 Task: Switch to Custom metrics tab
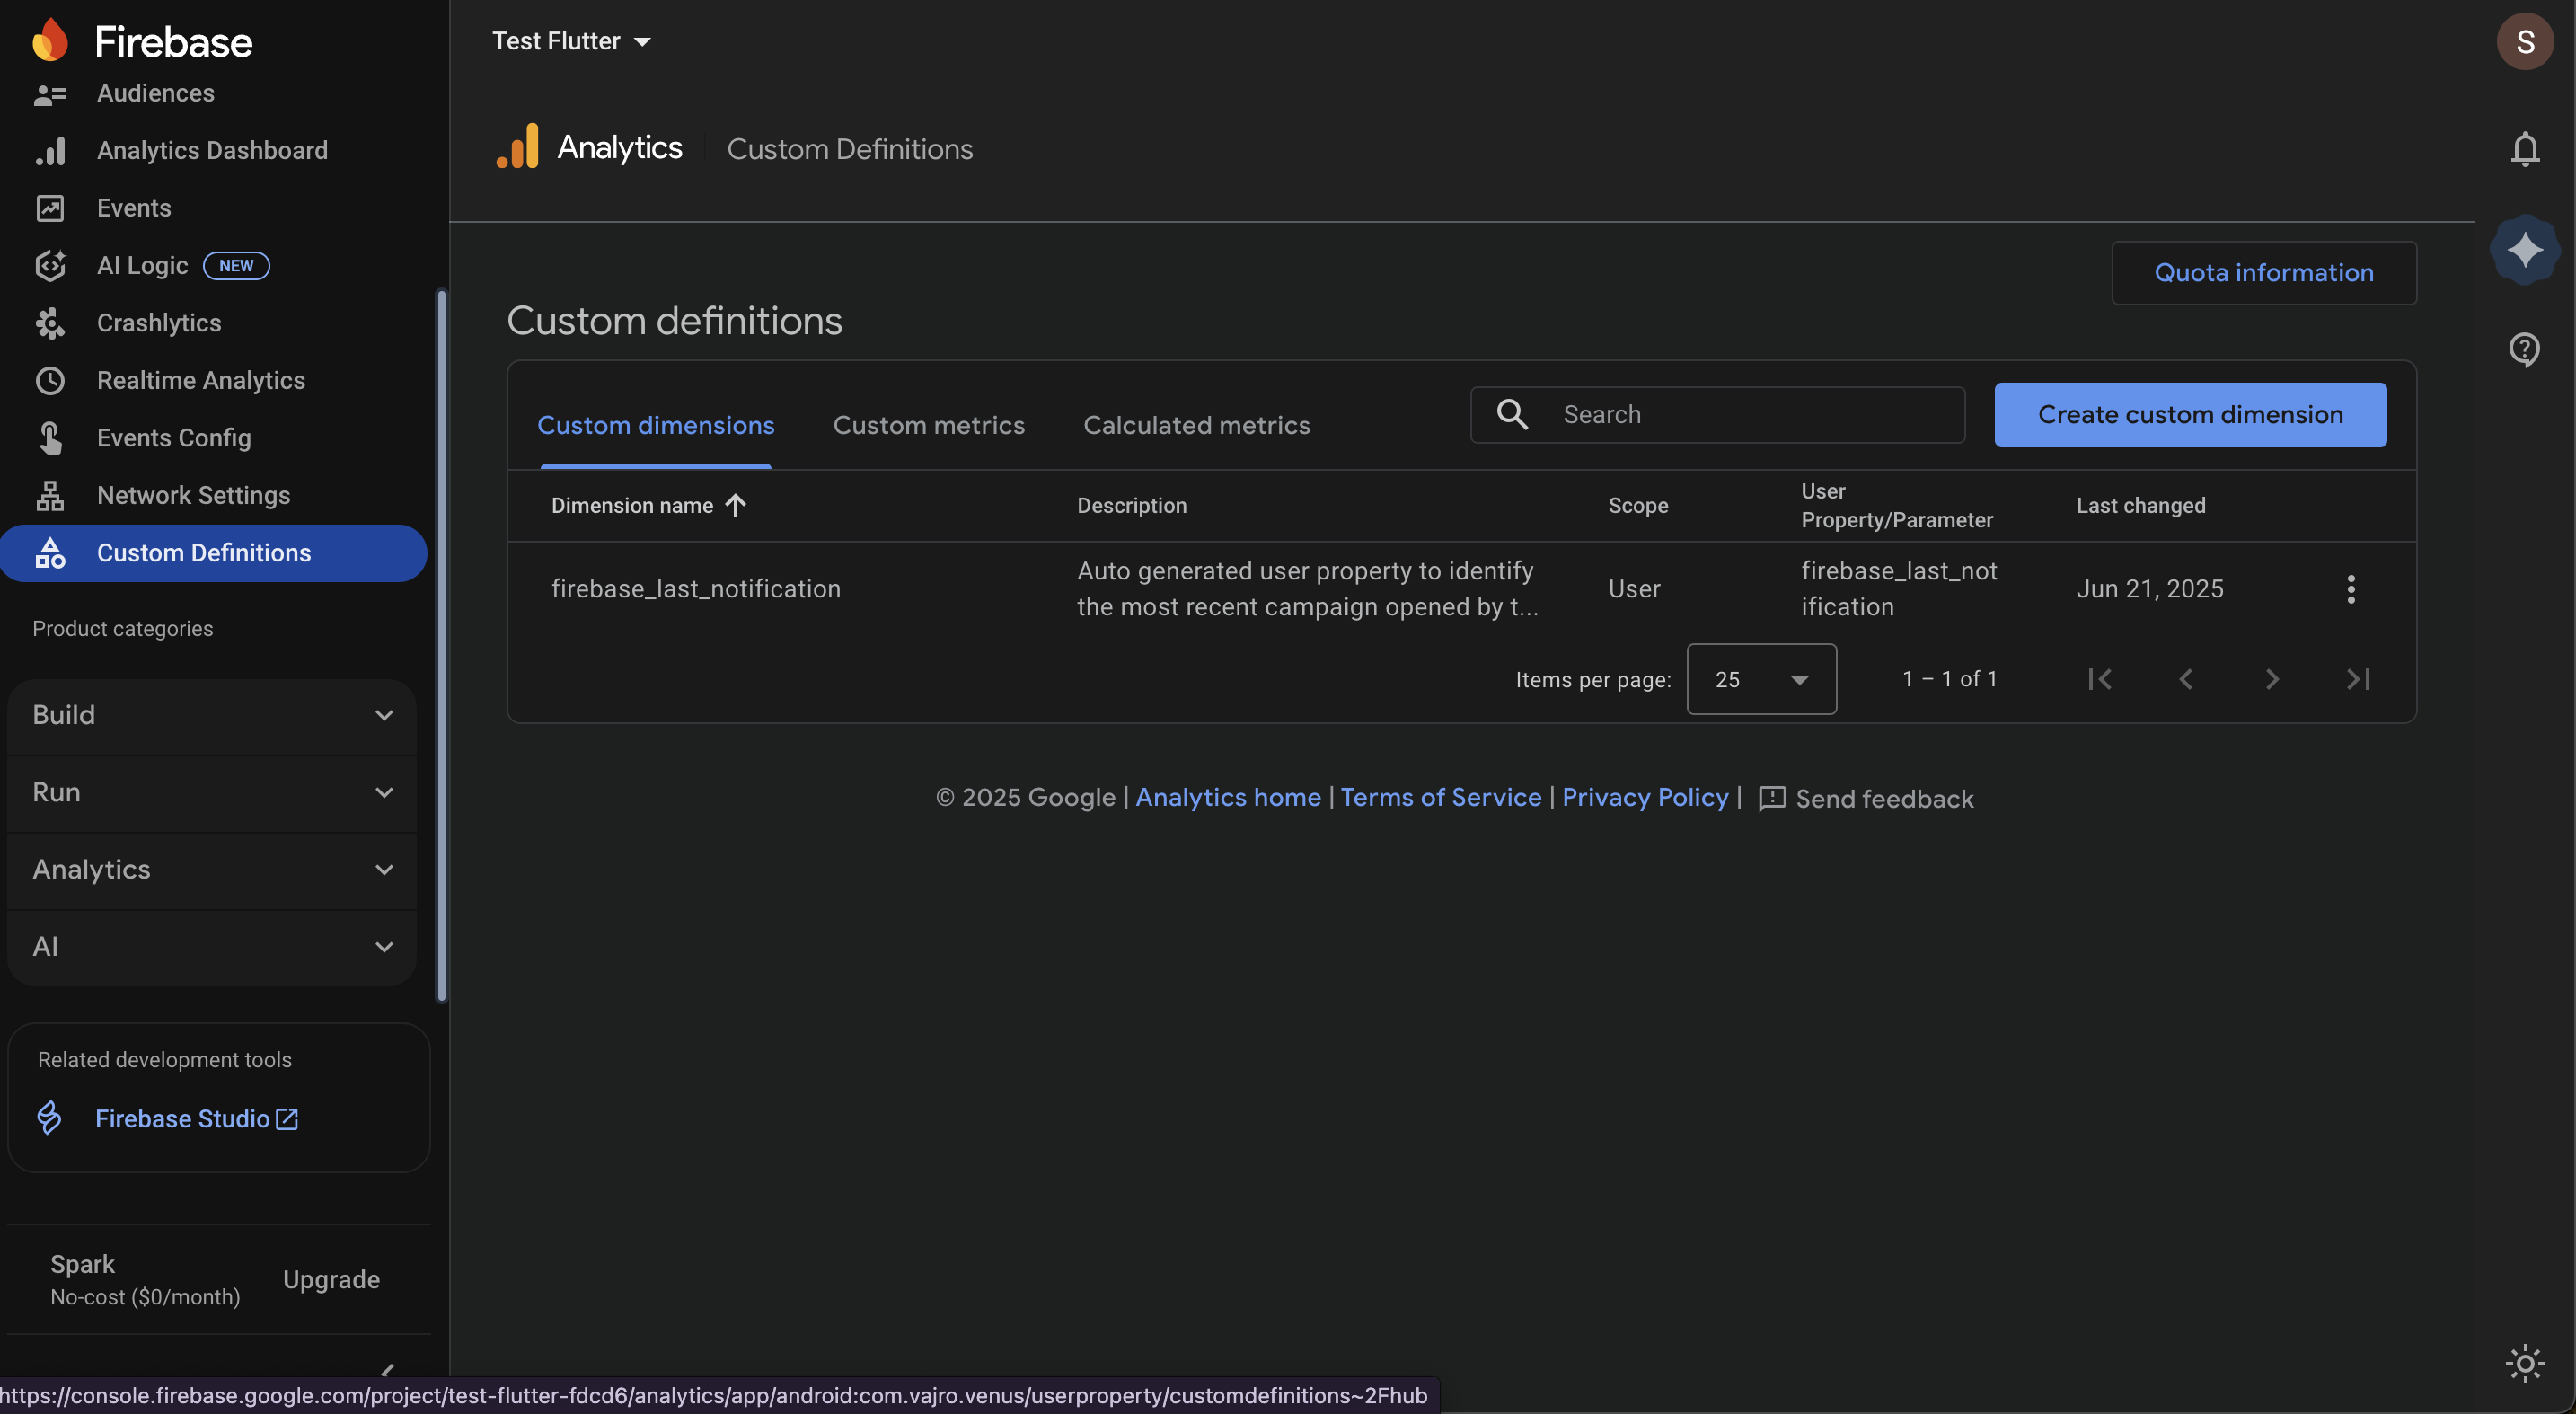(x=928, y=425)
